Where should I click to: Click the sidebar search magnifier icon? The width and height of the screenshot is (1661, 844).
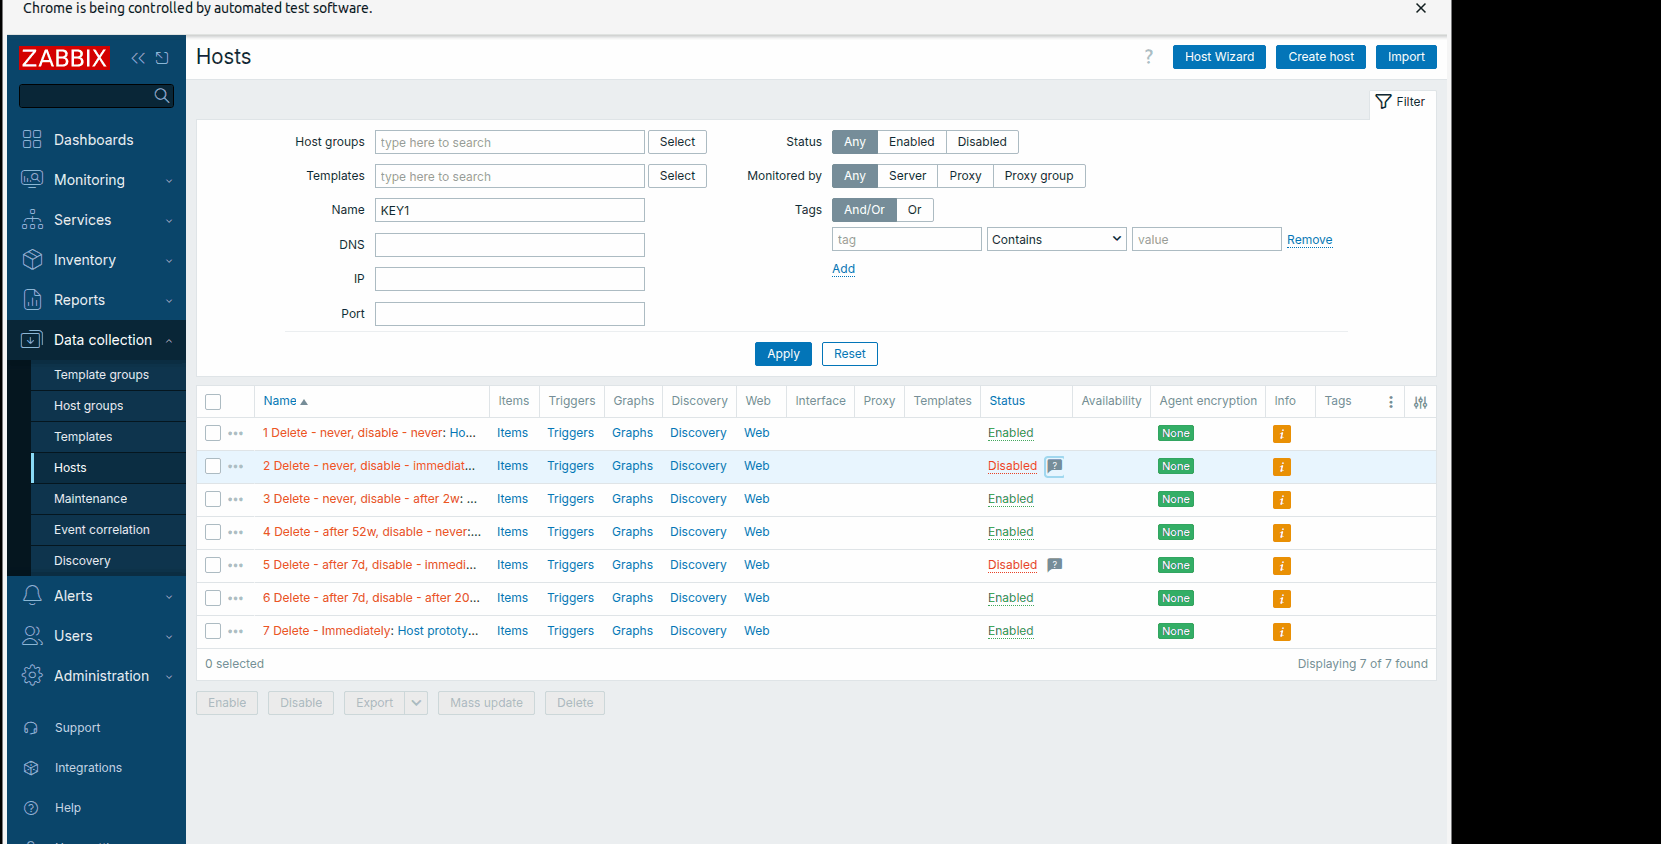click(x=162, y=96)
